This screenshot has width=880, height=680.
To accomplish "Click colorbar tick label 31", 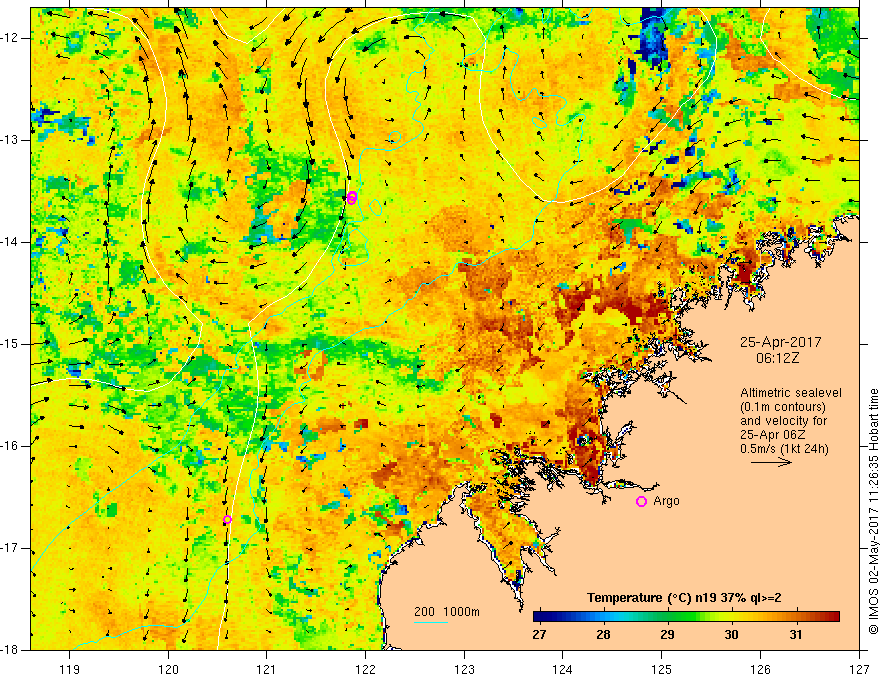I will (x=795, y=635).
